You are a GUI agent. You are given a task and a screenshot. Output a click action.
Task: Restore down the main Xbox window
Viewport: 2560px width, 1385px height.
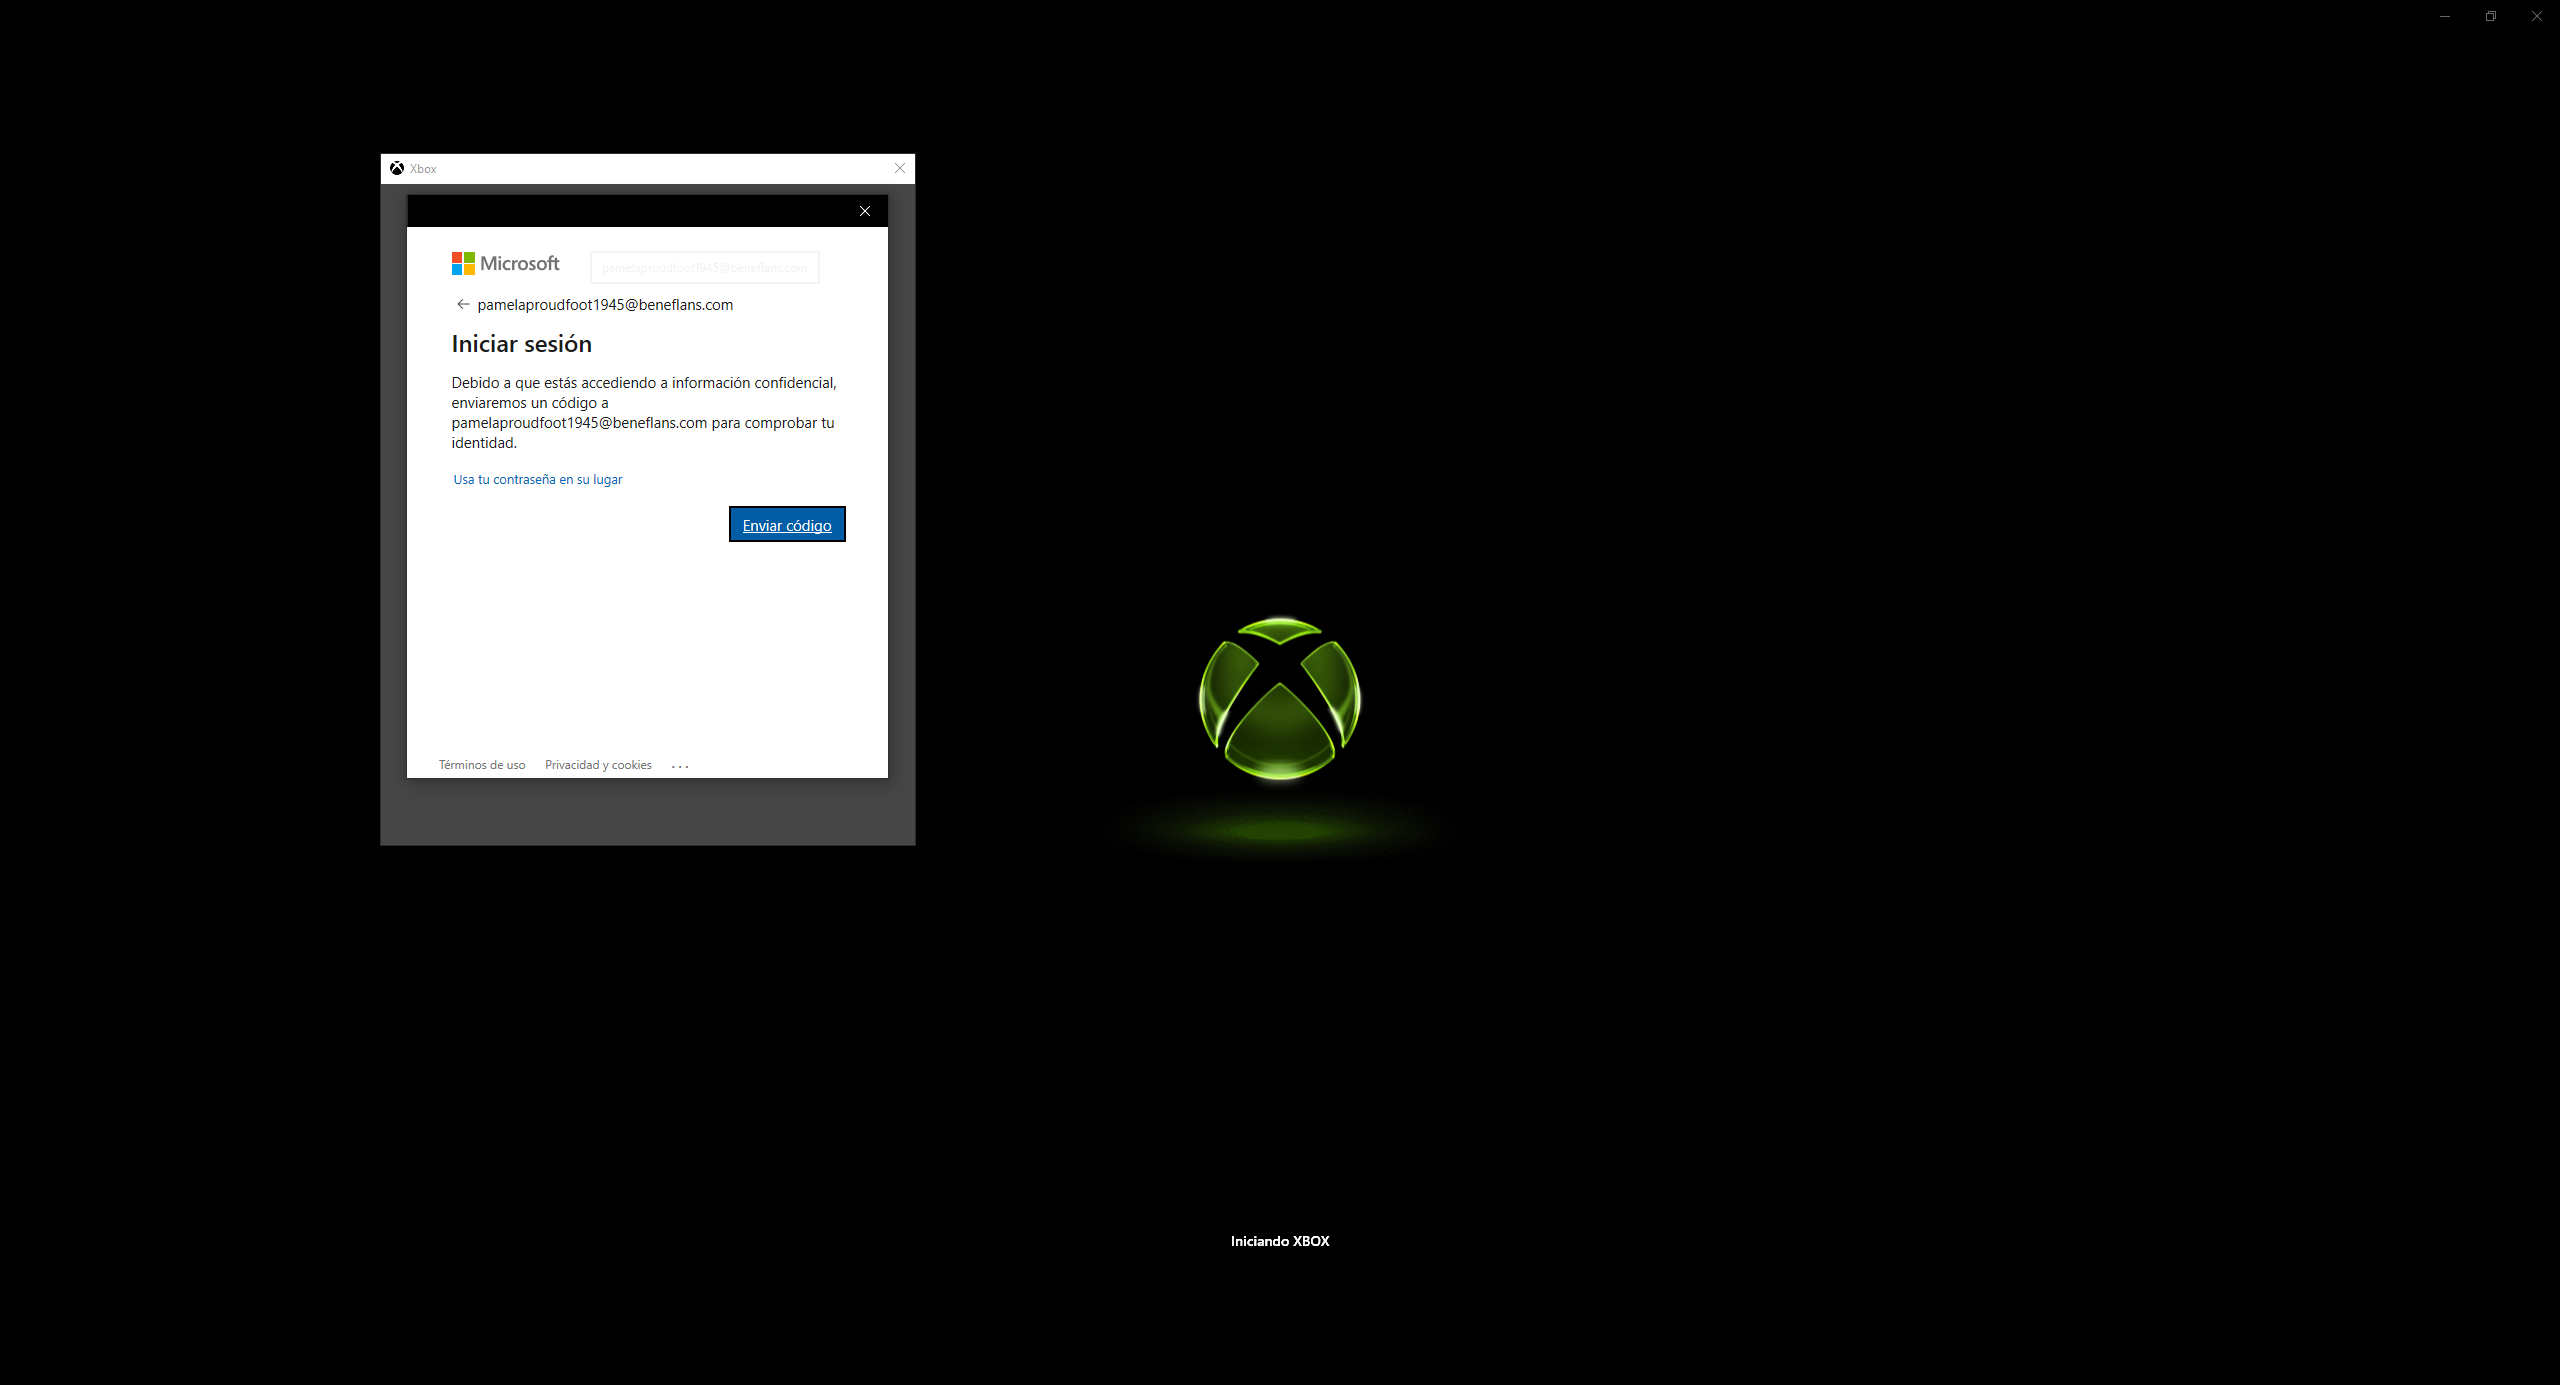pyautogui.click(x=2491, y=16)
